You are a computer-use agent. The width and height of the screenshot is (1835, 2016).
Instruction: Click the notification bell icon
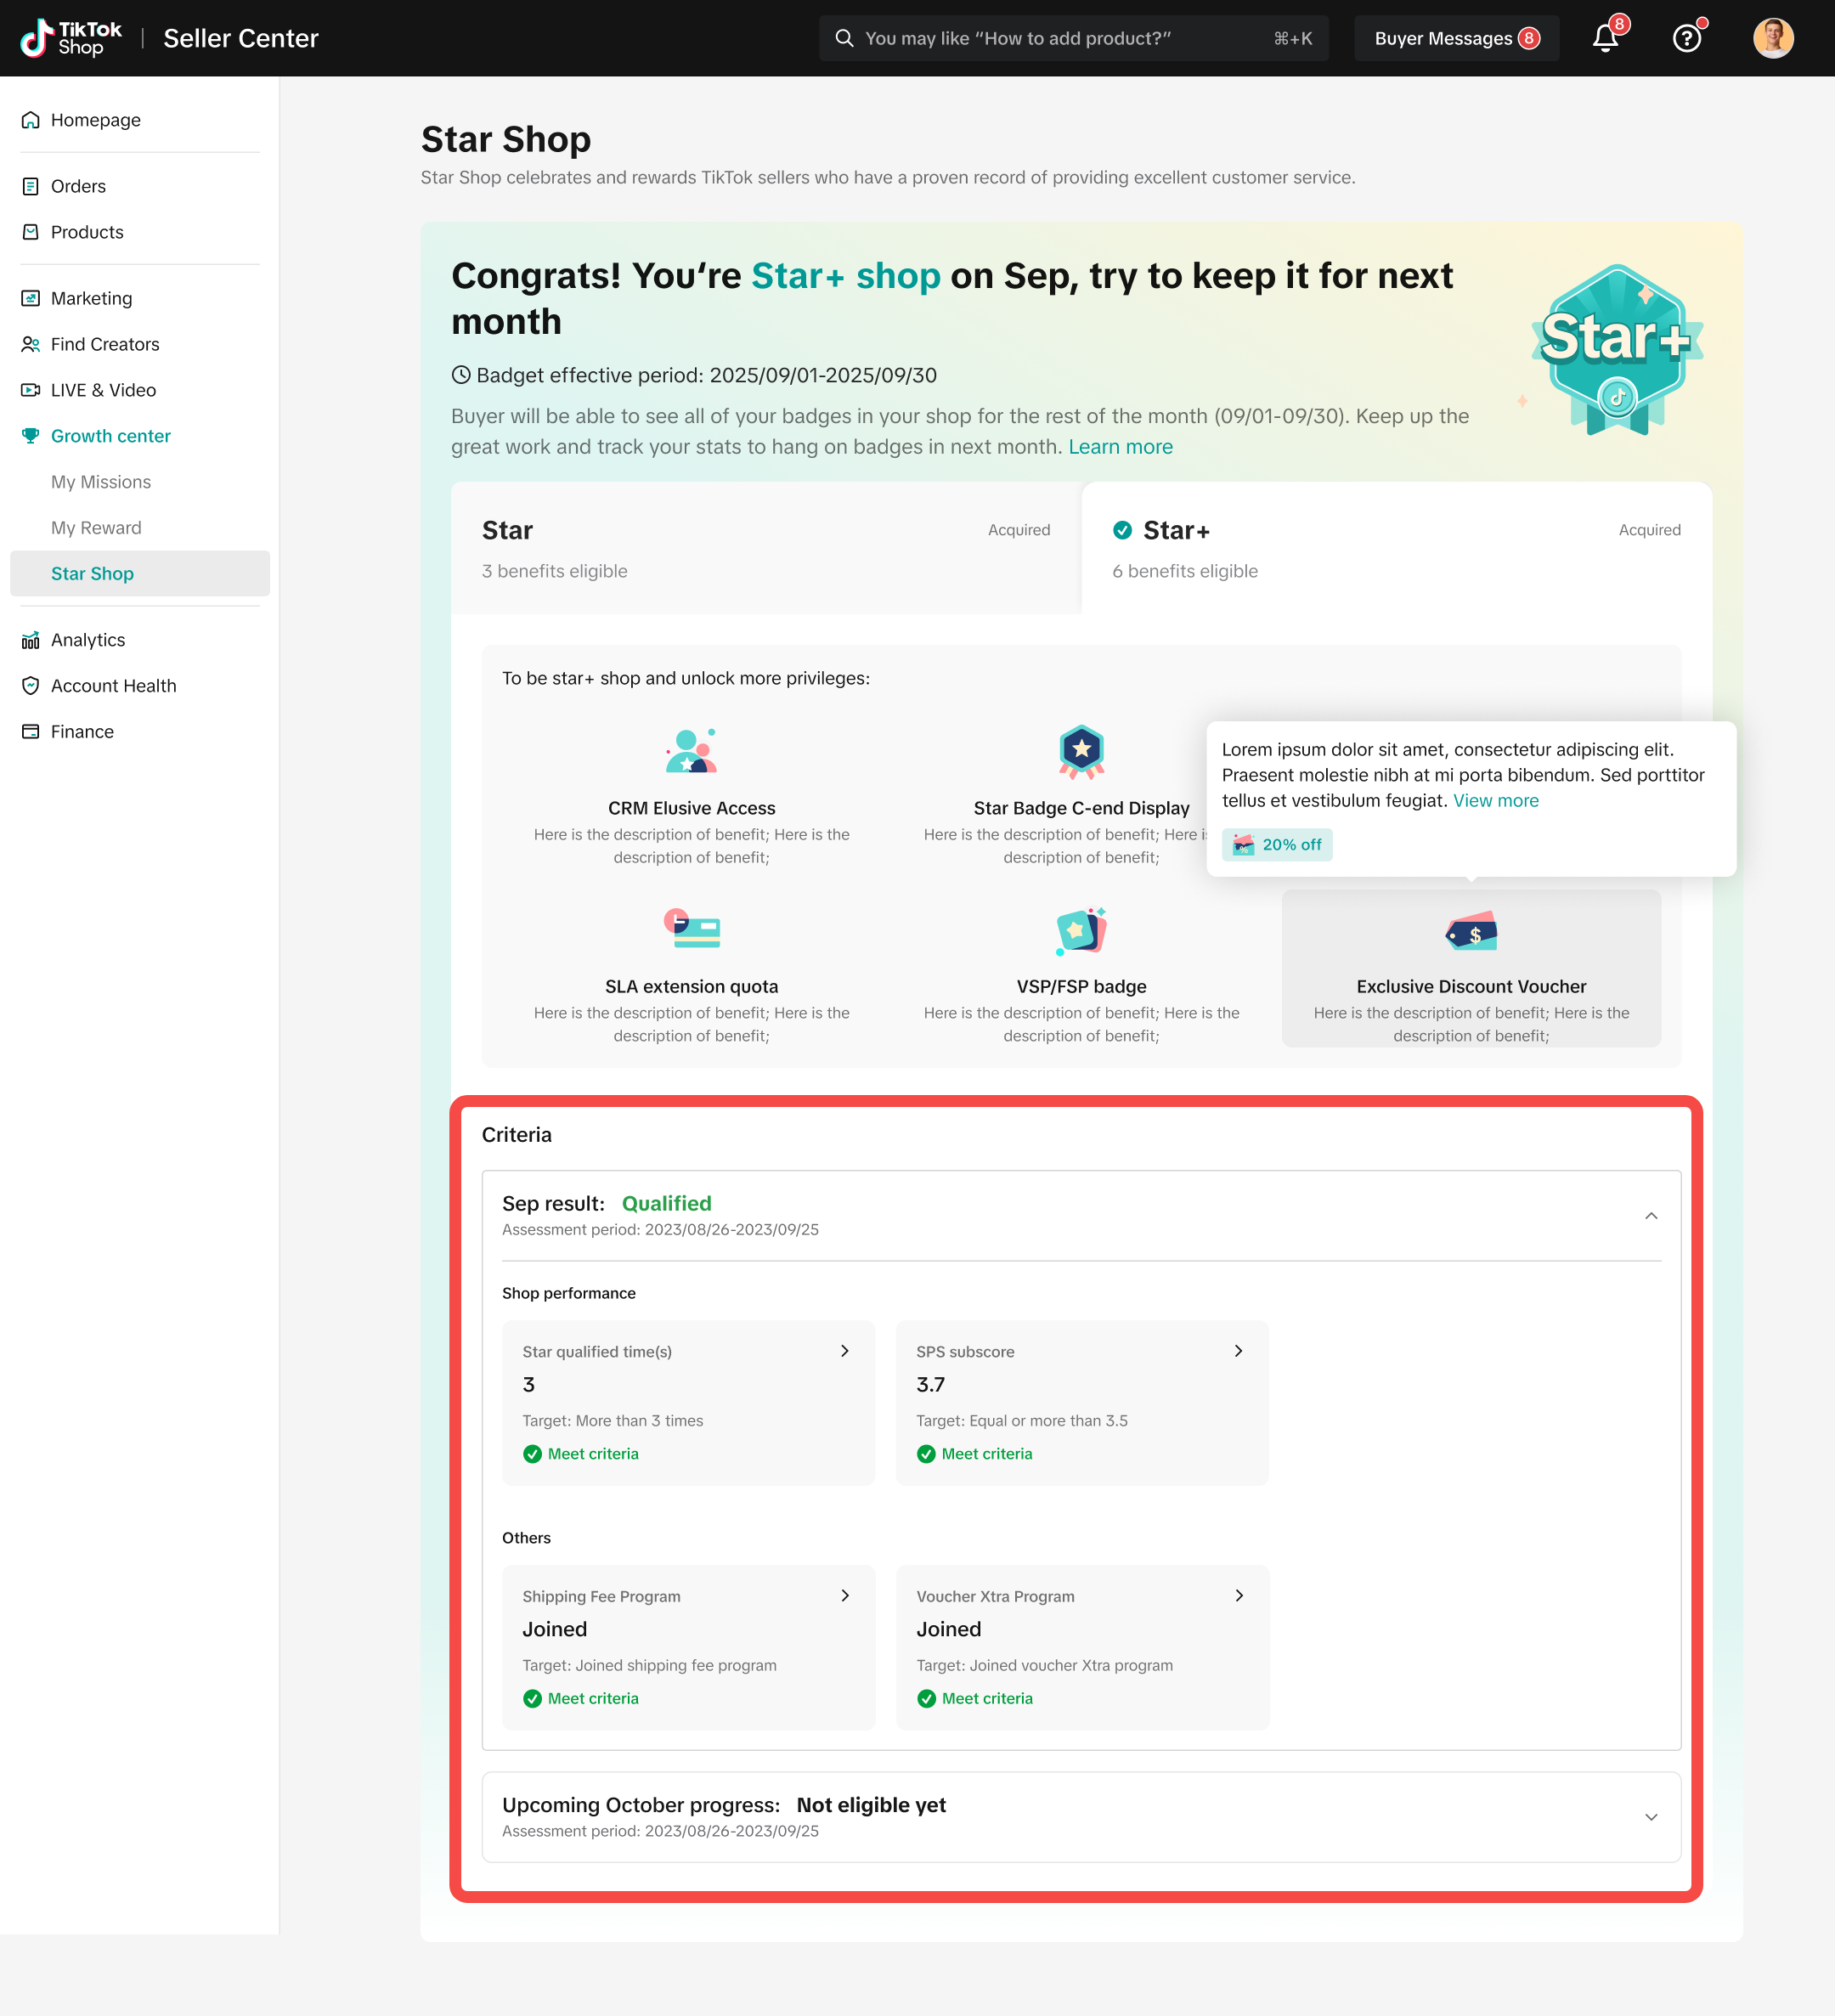[x=1604, y=39]
